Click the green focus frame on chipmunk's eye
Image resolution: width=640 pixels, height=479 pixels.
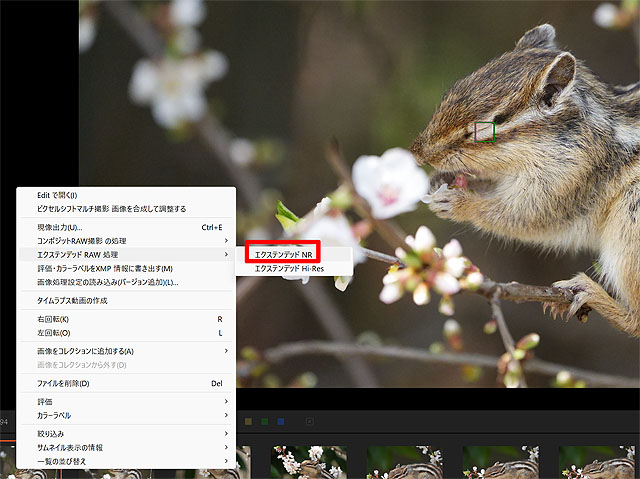485,131
